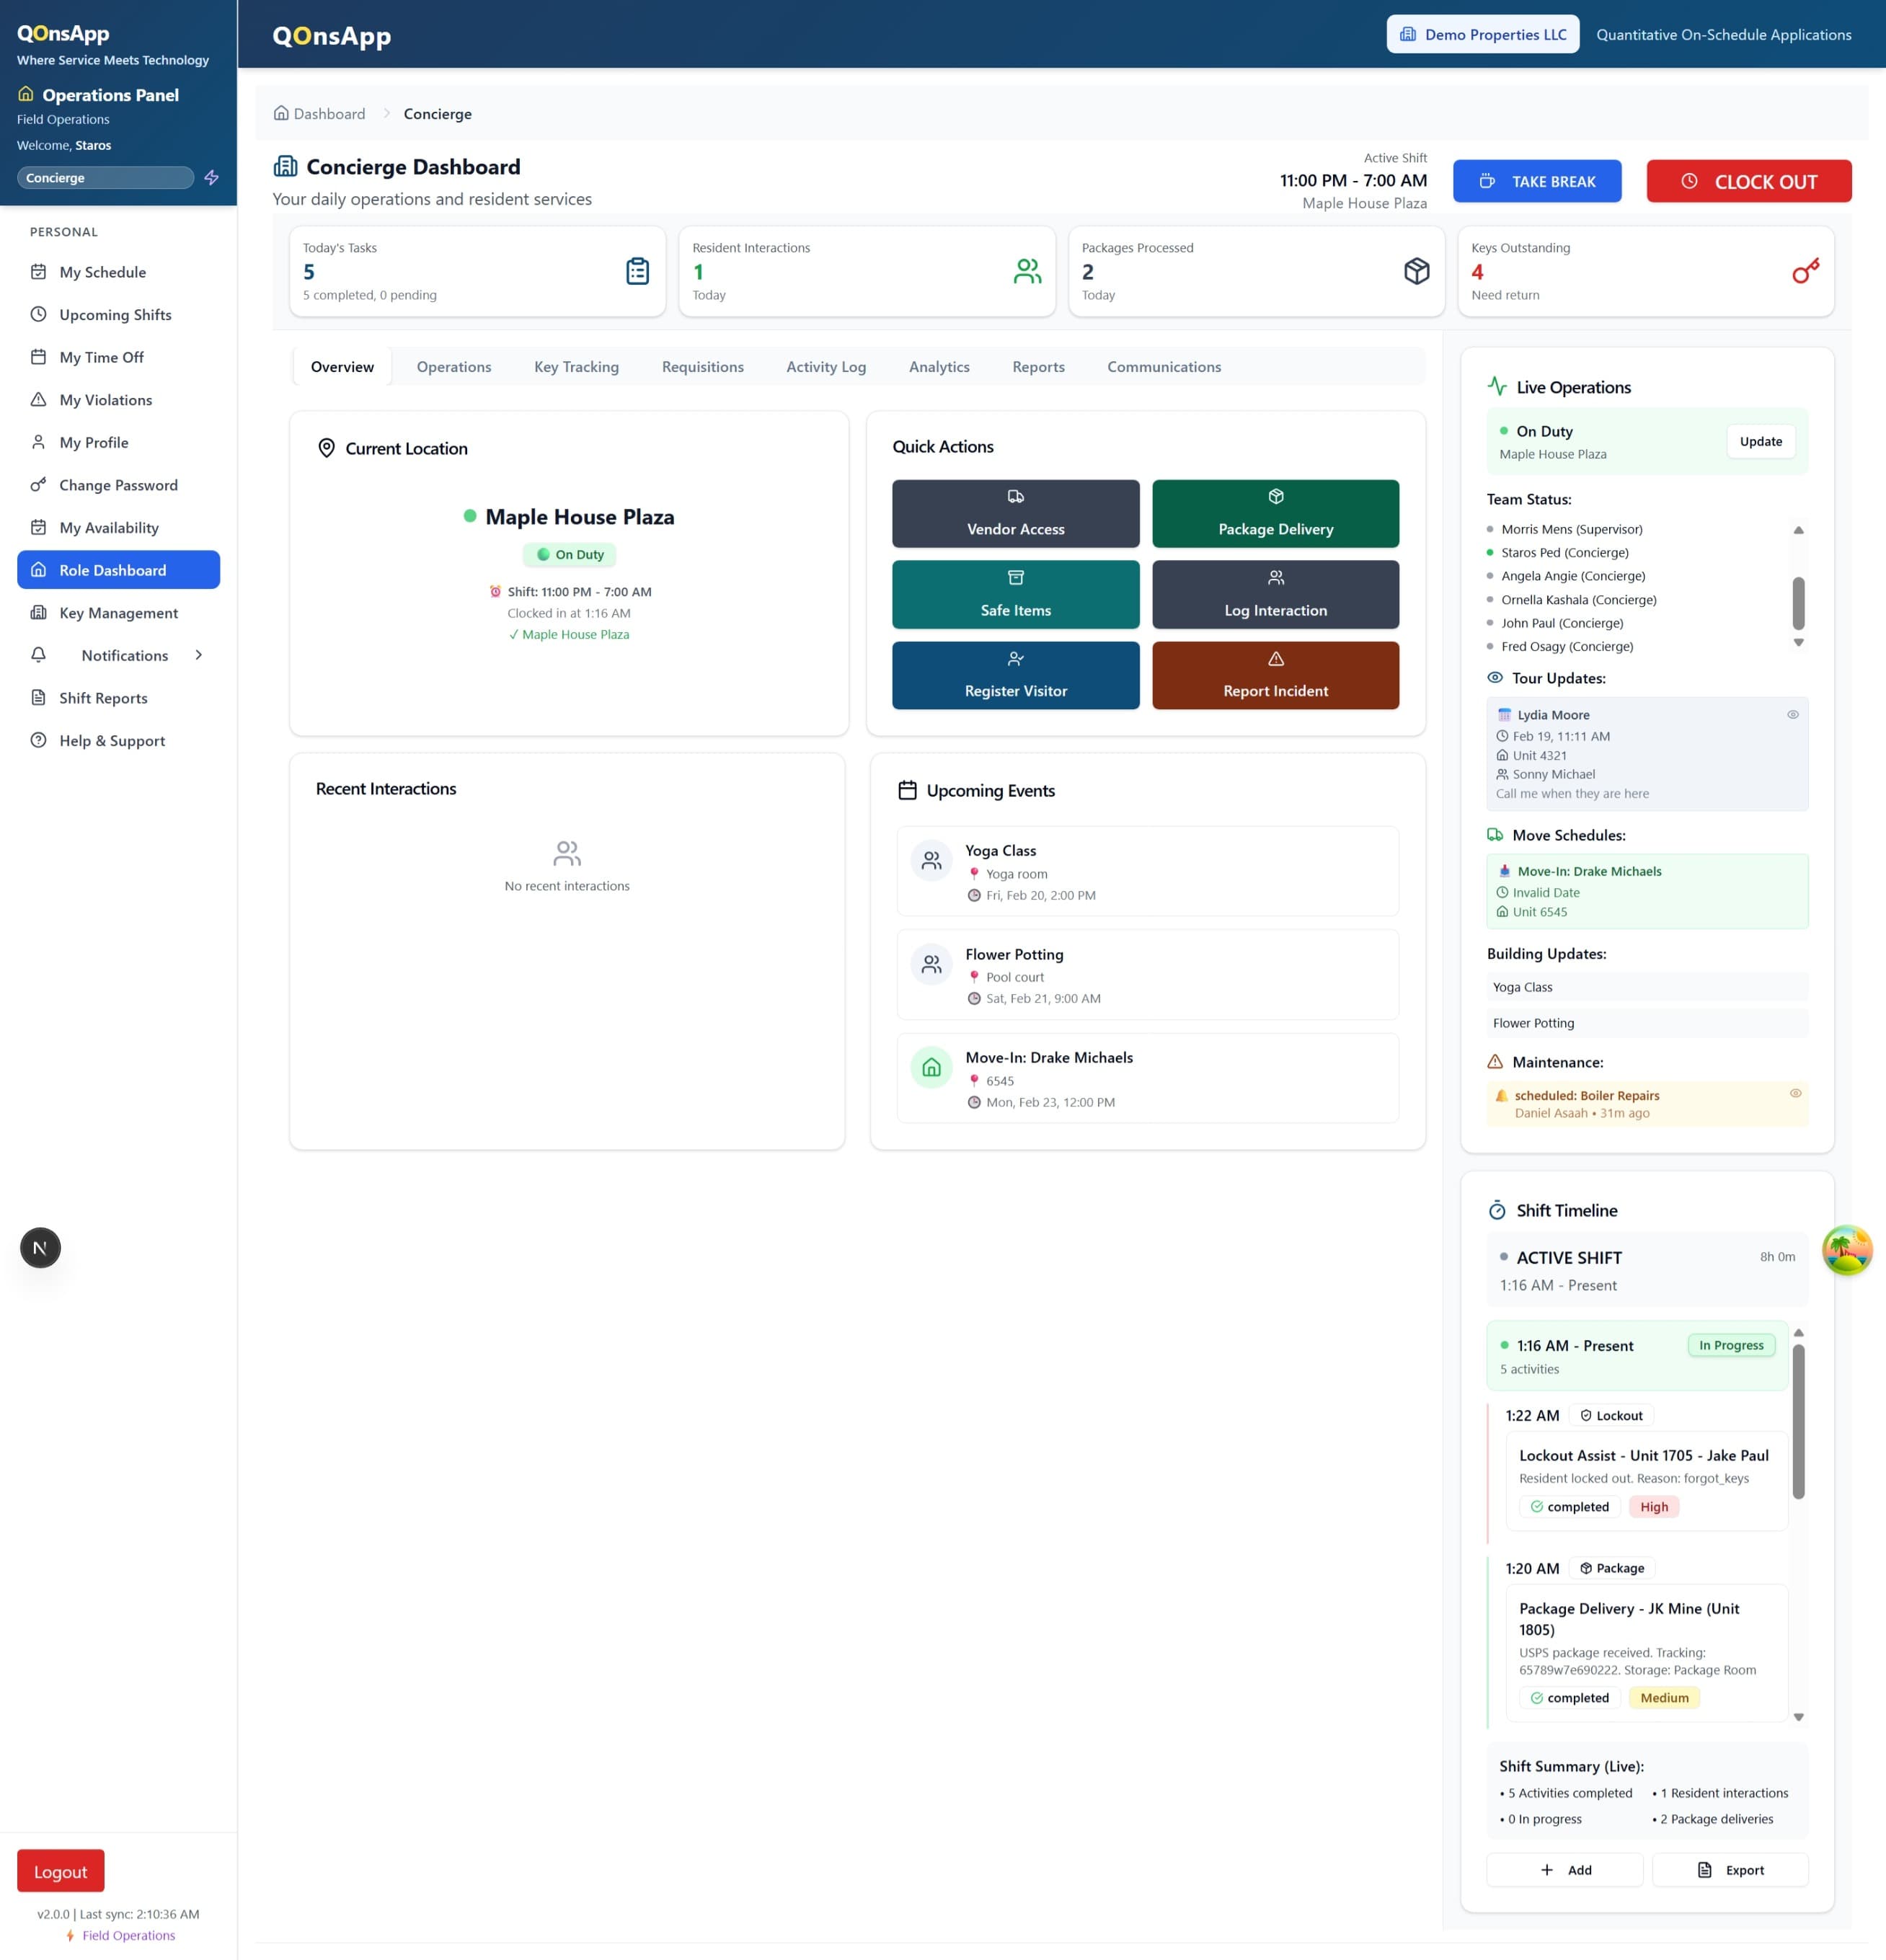Expand the Notifications sidebar chevron

click(x=198, y=655)
